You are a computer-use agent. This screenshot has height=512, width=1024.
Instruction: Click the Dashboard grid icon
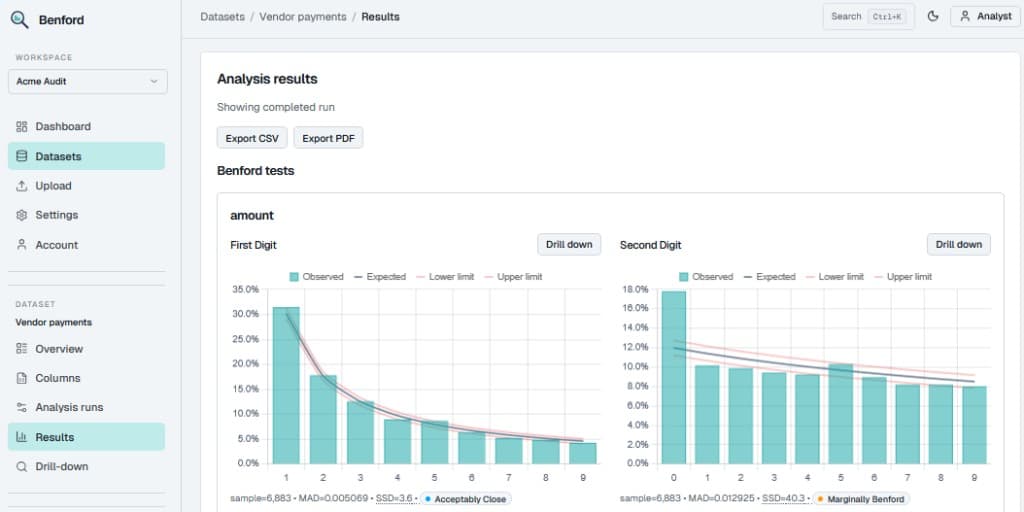pyautogui.click(x=22, y=127)
